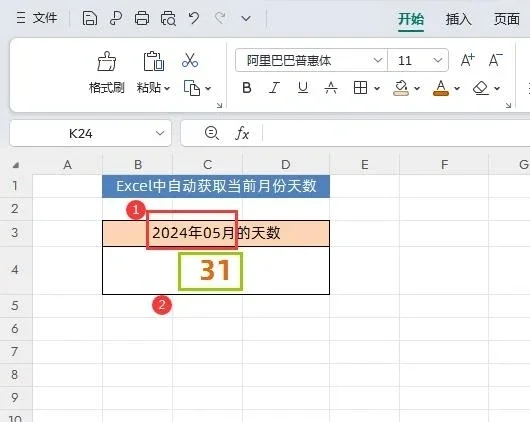Click the Name Box showing K24
The height and width of the screenshot is (422, 530).
[x=80, y=134]
